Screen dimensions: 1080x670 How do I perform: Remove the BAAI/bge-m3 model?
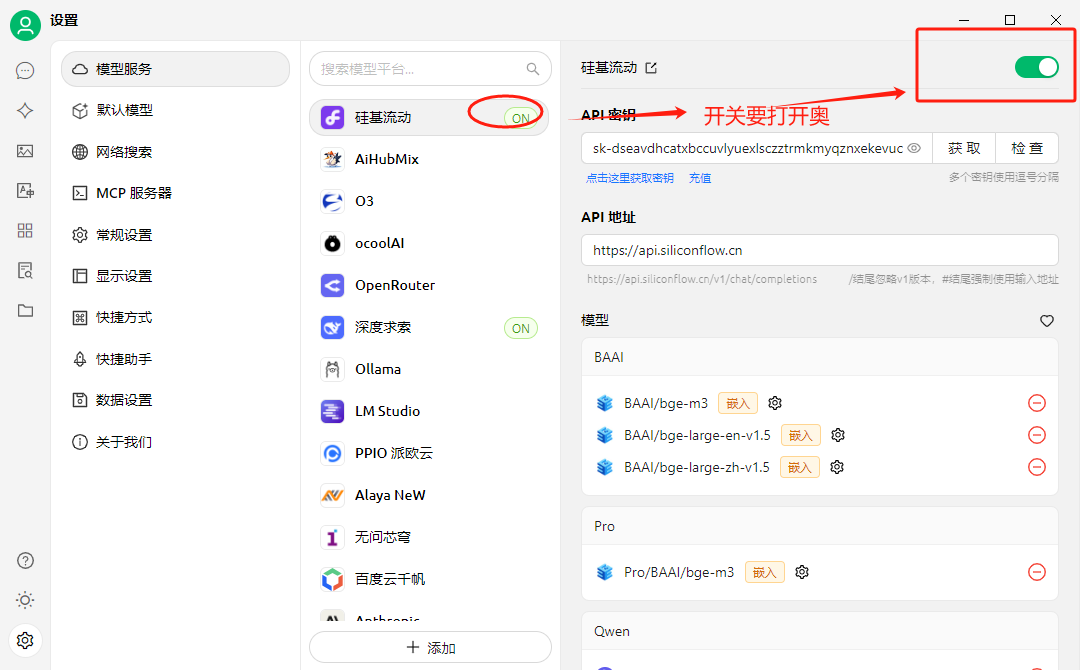[x=1037, y=403]
